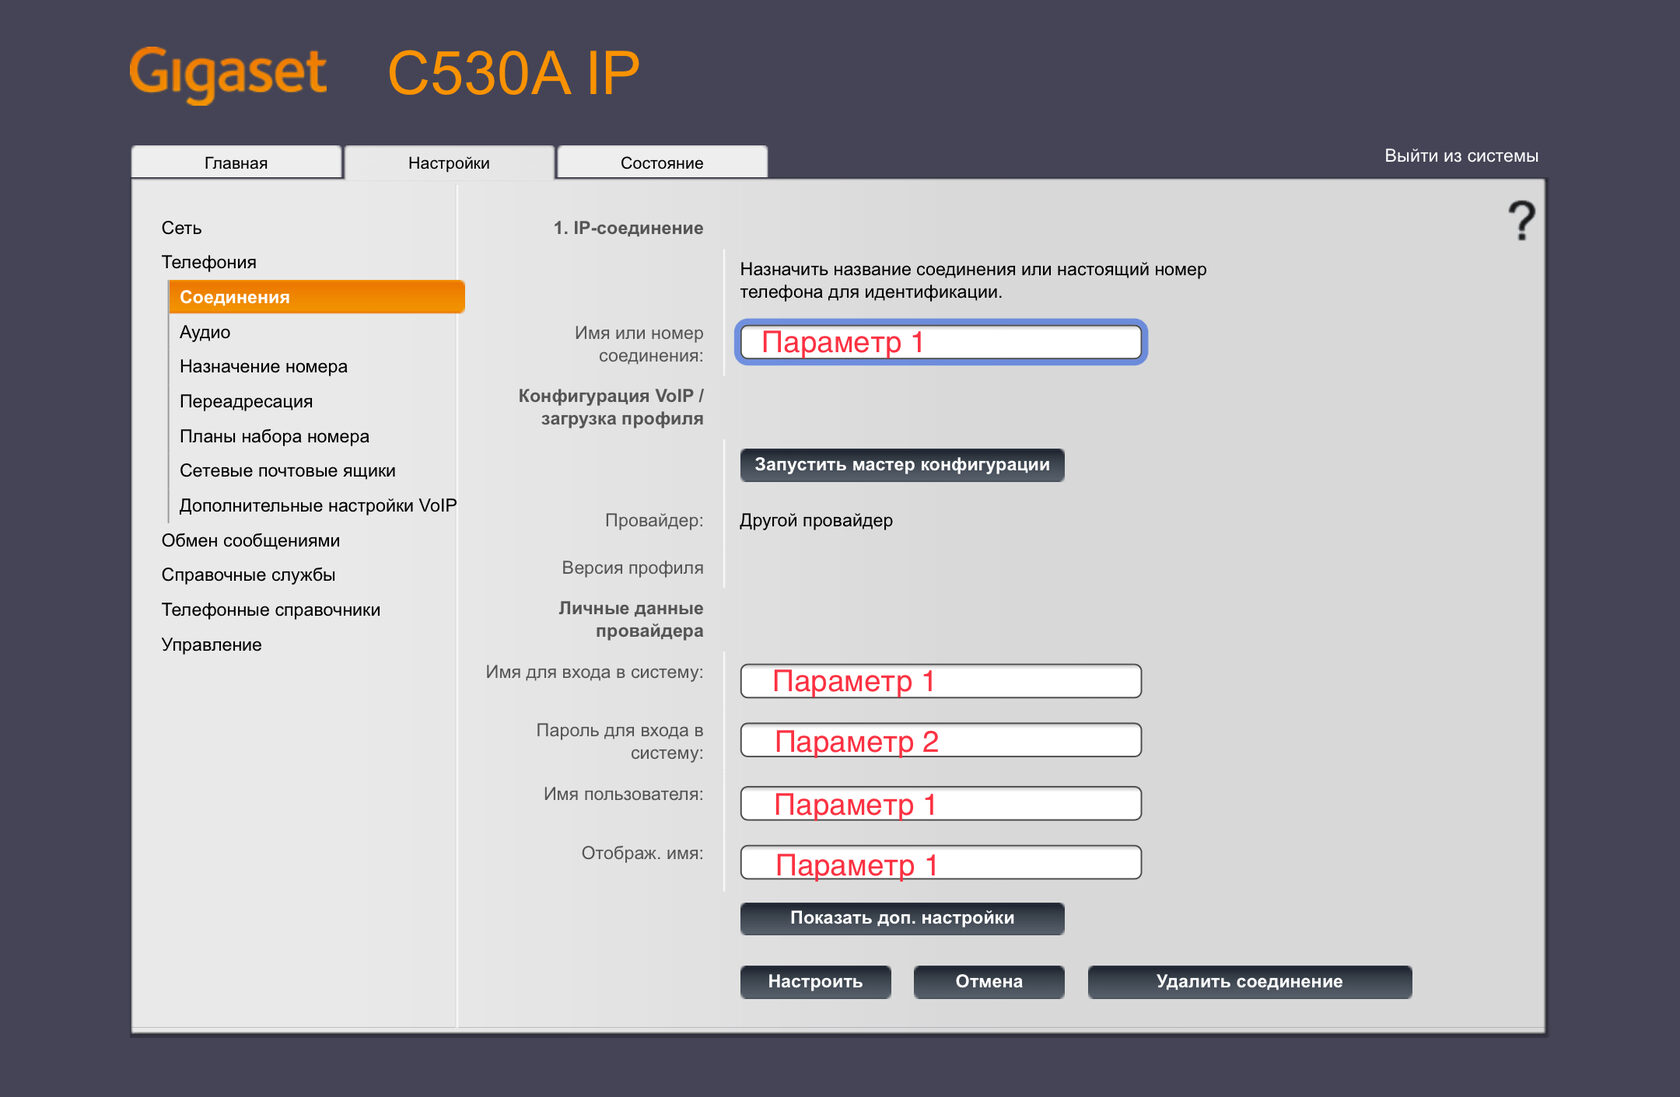Screen dimensions: 1680x1097
Task: Click the Личные данные провайдера heading
Action: pyautogui.click(x=631, y=620)
